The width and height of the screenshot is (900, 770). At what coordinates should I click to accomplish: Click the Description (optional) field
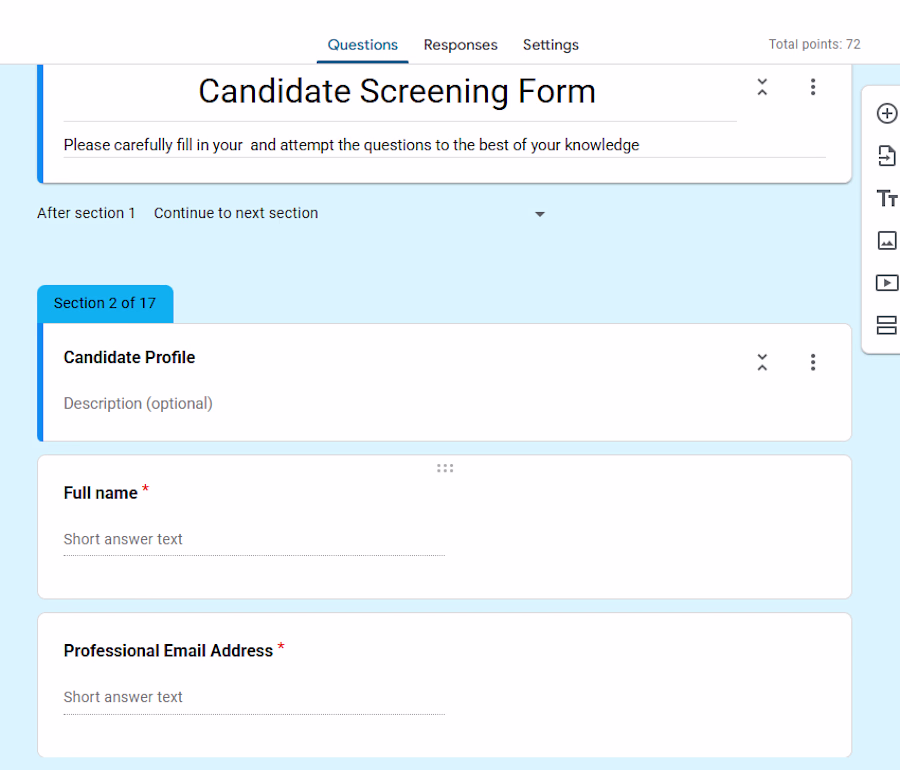[x=138, y=404]
